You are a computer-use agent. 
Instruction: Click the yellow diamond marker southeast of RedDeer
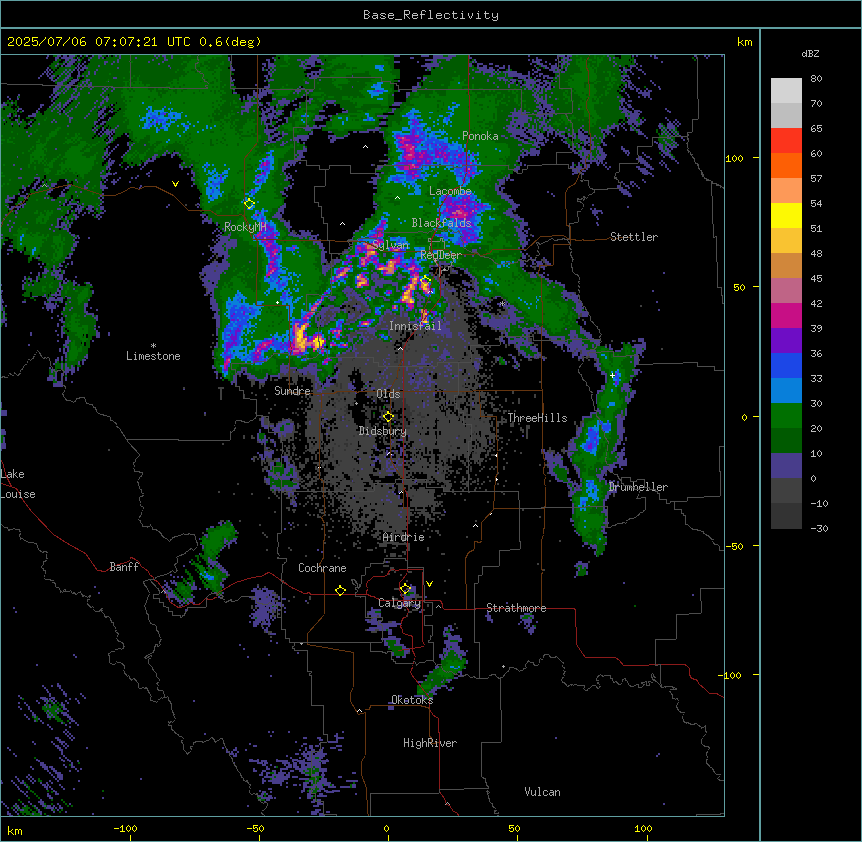click(426, 281)
